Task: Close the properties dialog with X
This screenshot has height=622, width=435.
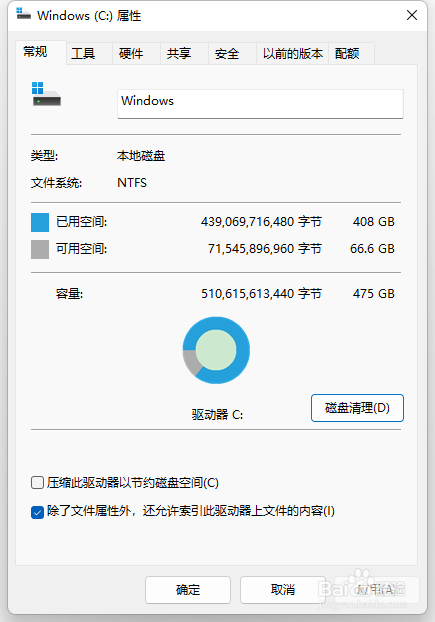Action: coord(412,15)
